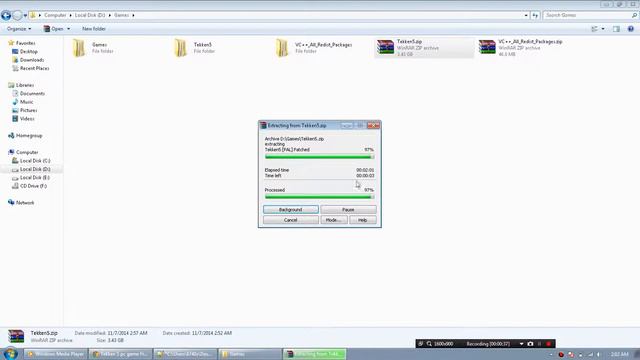Click Games in the address breadcrumb
The image size is (640, 360).
coord(121,15)
